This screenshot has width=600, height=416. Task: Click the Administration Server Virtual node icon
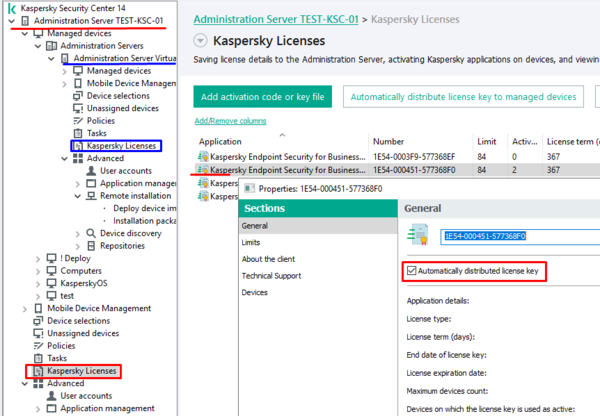[x=65, y=59]
